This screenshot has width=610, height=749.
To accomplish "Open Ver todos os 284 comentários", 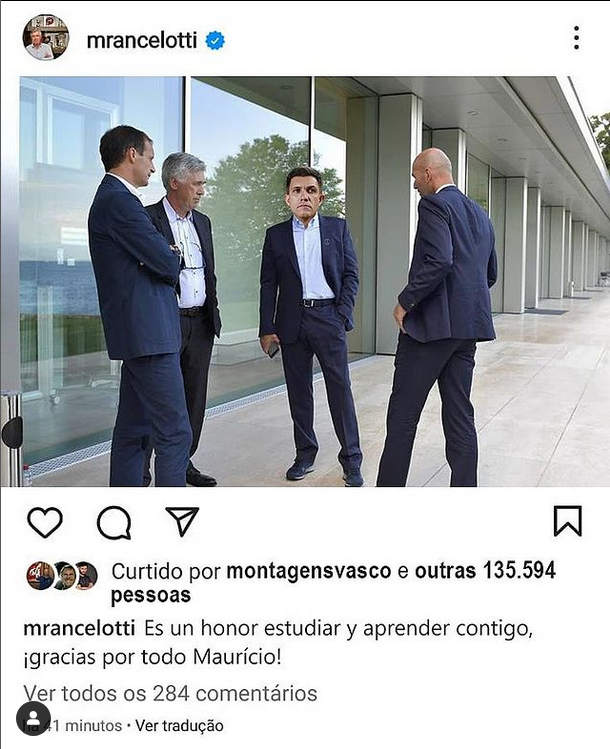I will pyautogui.click(x=171, y=694).
